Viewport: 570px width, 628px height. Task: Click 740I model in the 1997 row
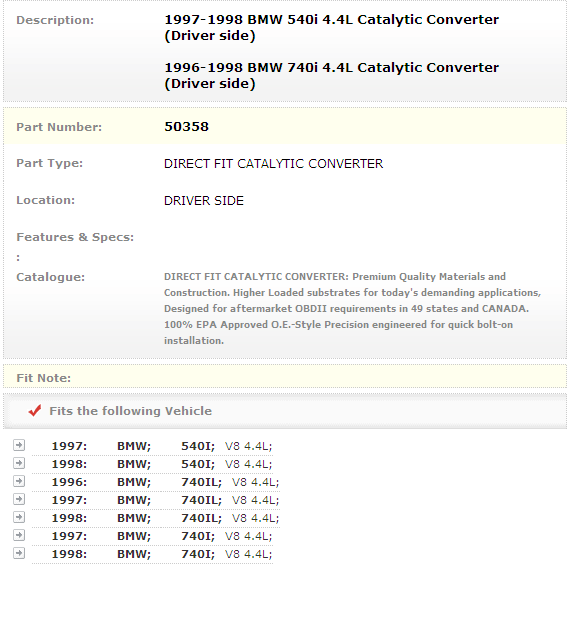pyautogui.click(x=198, y=536)
